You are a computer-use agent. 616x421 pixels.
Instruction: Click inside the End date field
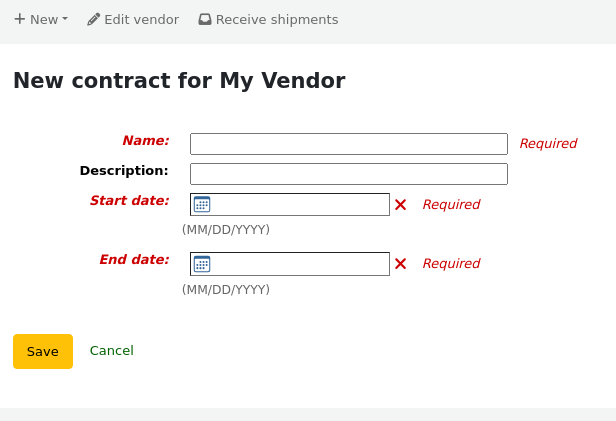tap(300, 264)
